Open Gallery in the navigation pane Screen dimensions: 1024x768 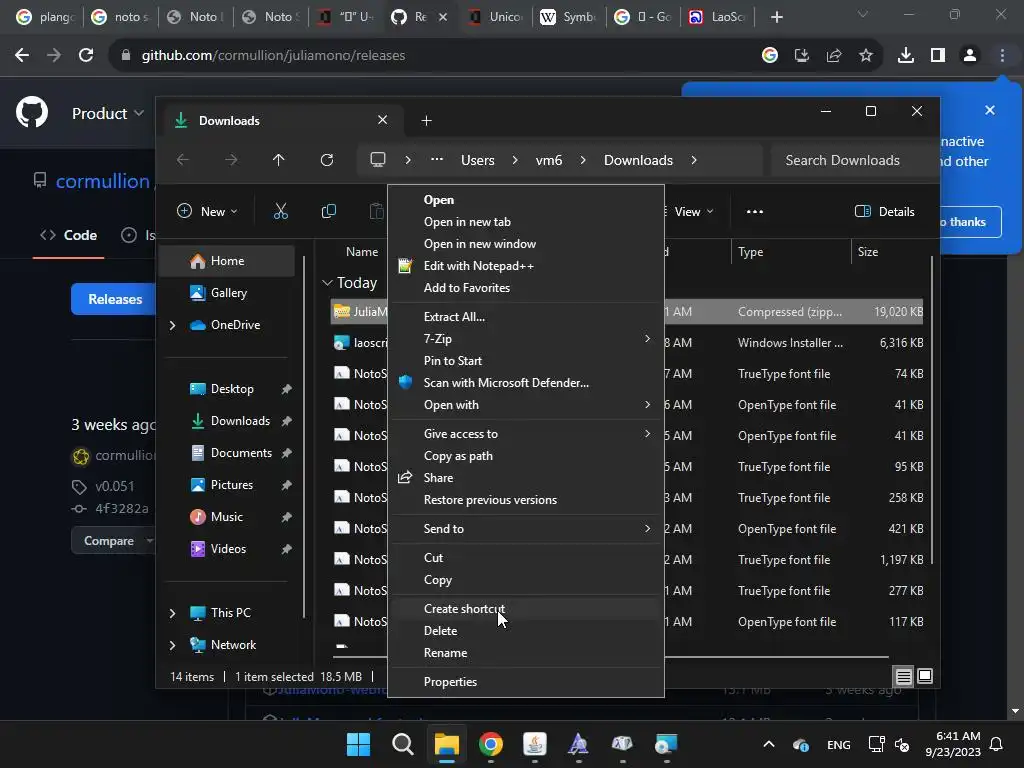(227, 293)
